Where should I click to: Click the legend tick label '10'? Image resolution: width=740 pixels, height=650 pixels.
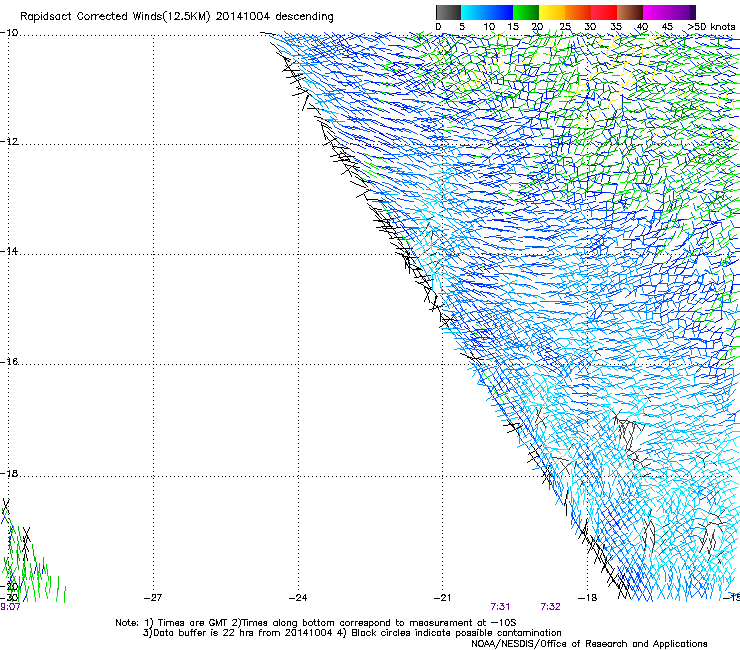coord(489,27)
